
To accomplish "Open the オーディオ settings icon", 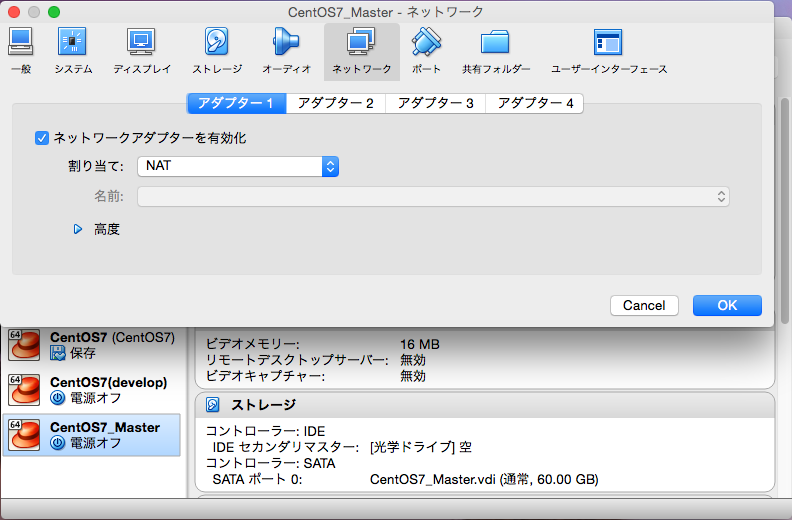I will (x=286, y=51).
